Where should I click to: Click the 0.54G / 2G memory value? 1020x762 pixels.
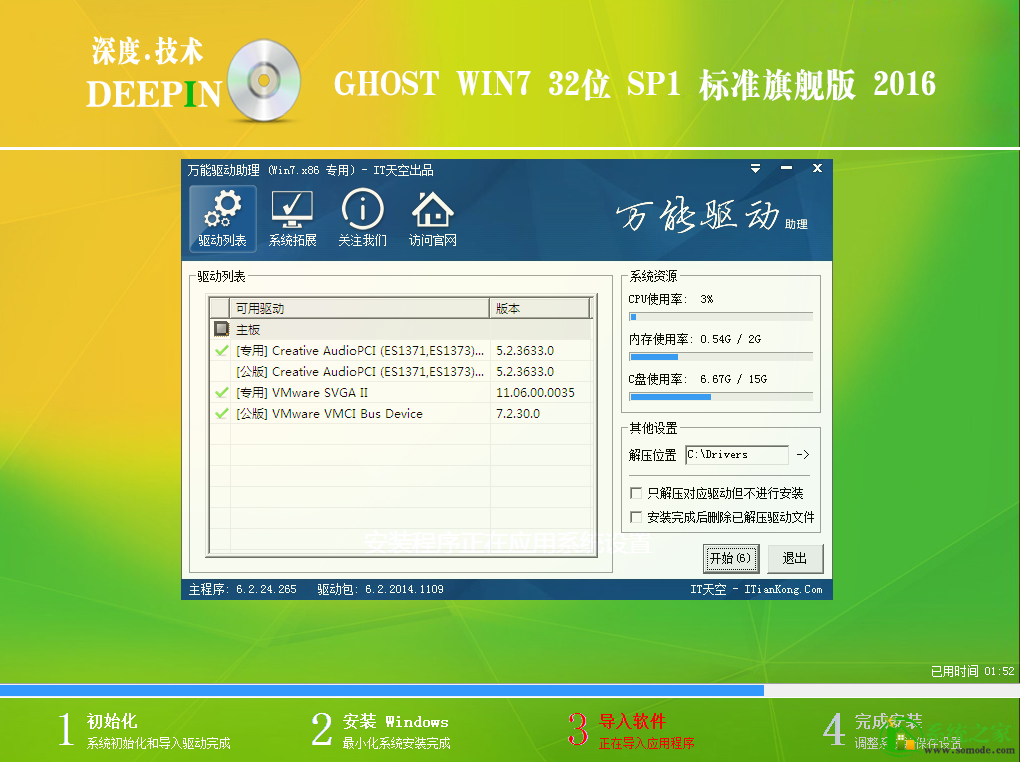pos(731,339)
